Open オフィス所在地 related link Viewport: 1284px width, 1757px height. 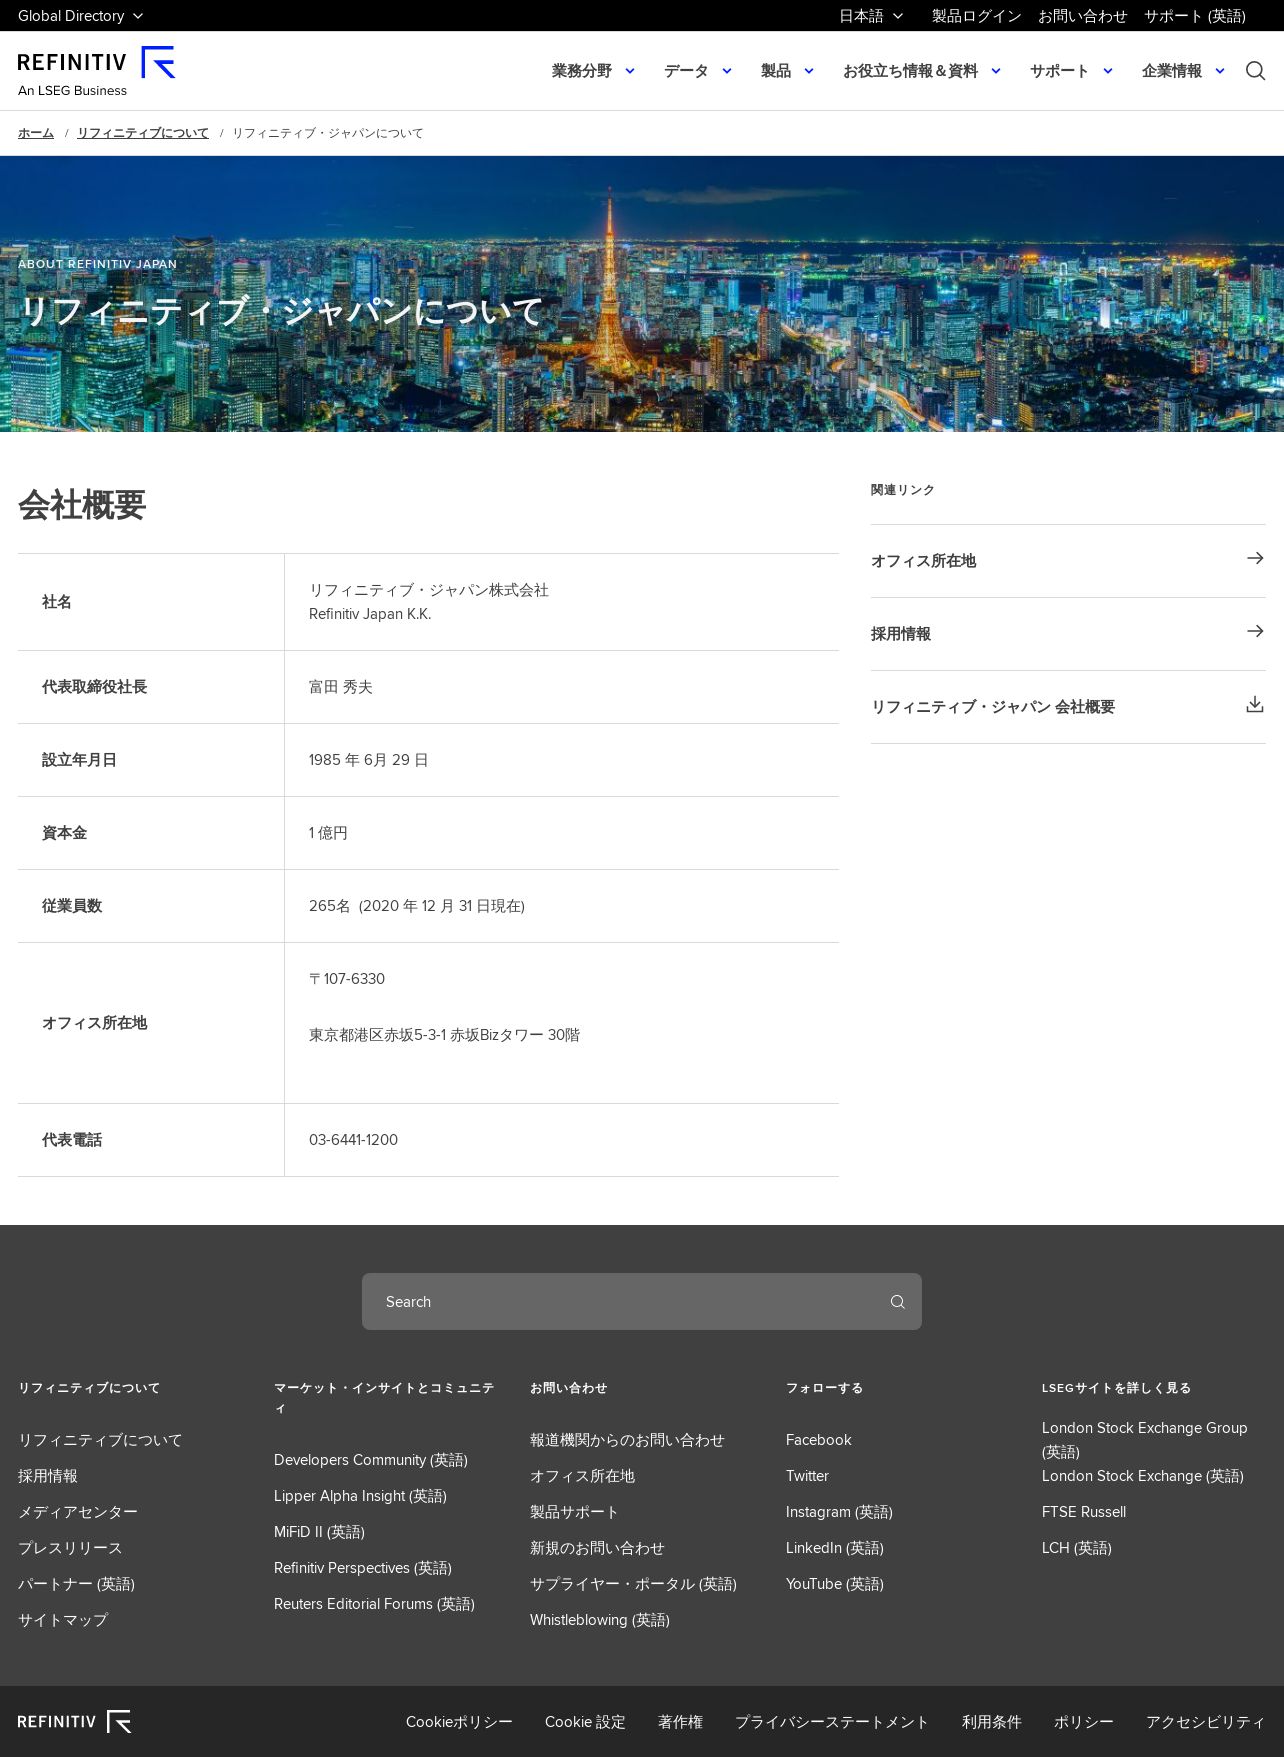[1068, 561]
